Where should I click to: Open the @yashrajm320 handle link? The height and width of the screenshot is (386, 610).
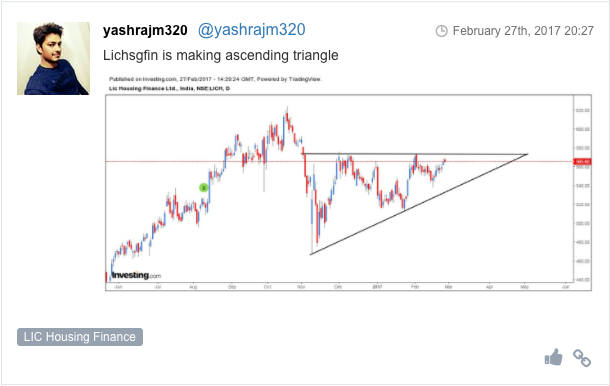coord(252,30)
